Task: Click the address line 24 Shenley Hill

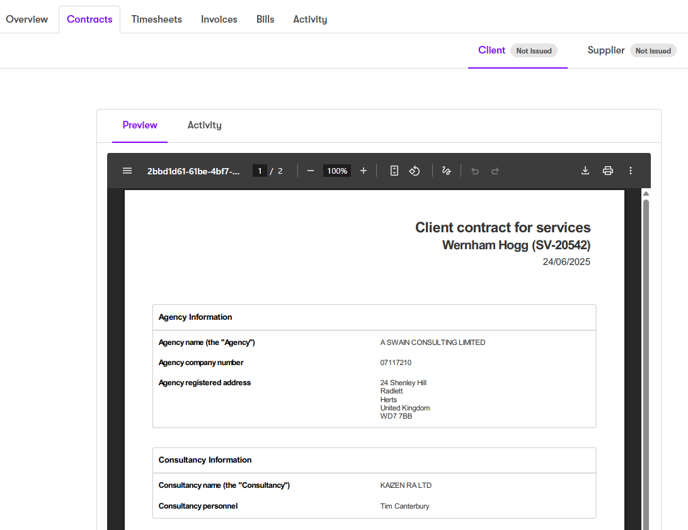Action: point(403,383)
